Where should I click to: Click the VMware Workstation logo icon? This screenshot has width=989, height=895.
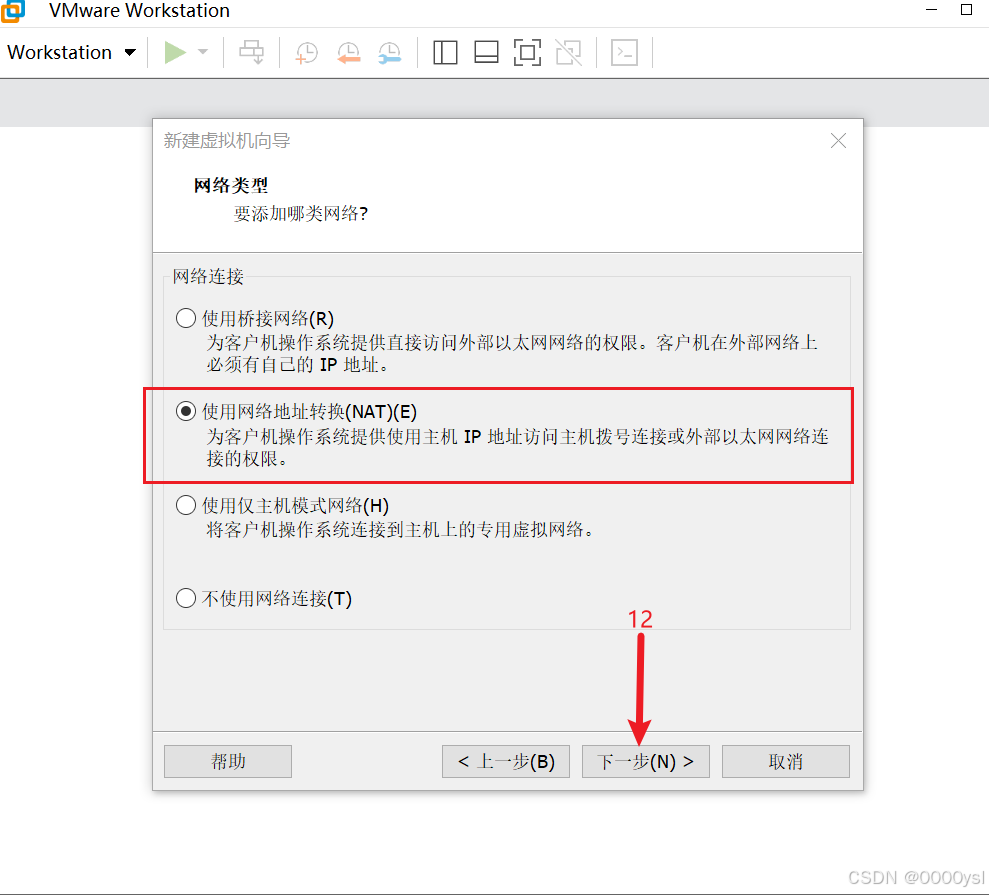click(x=13, y=11)
